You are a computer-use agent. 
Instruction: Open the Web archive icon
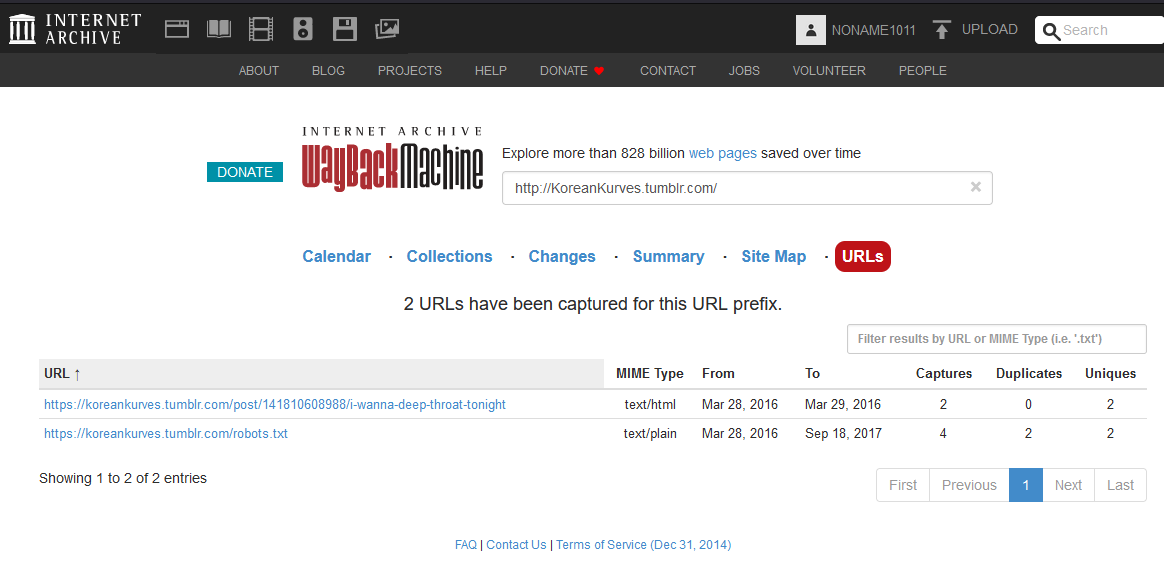(x=177, y=29)
